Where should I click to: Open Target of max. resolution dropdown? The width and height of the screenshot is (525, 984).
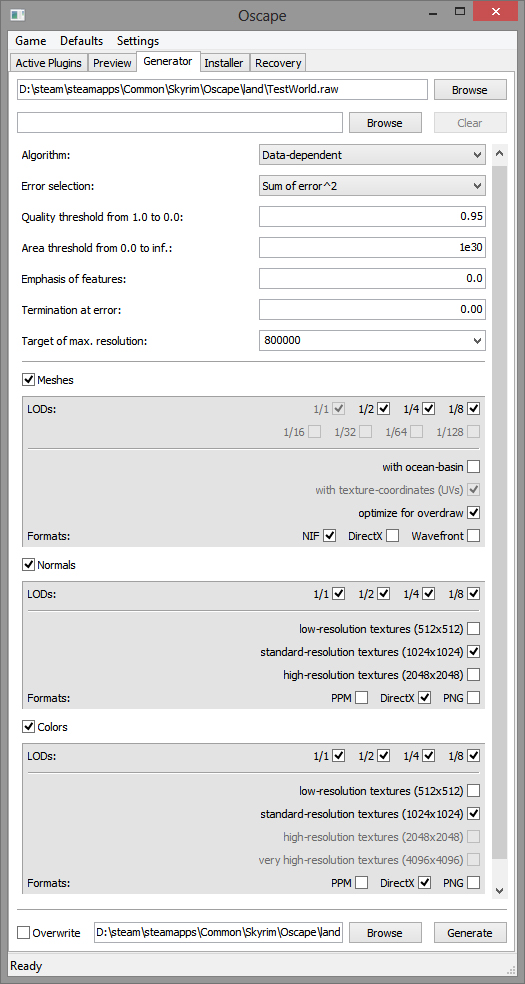pos(372,341)
